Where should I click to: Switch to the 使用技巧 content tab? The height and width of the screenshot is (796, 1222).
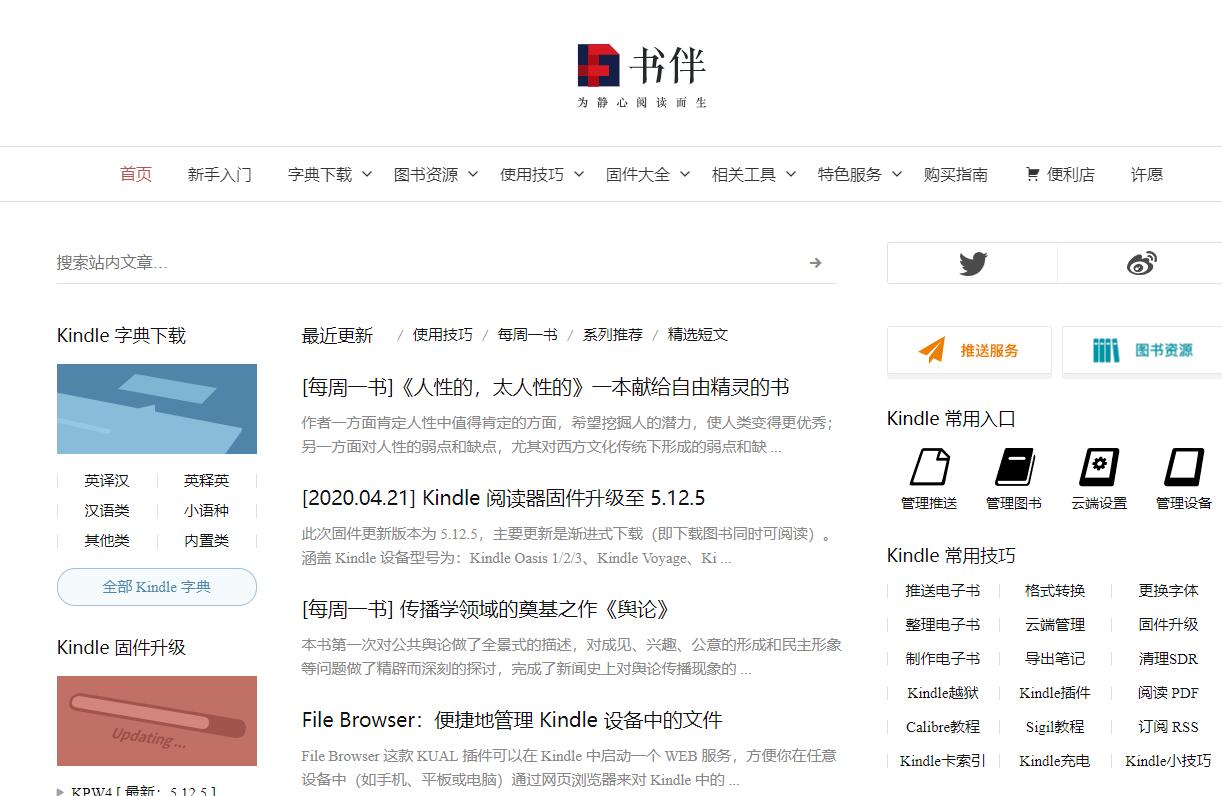tap(443, 334)
